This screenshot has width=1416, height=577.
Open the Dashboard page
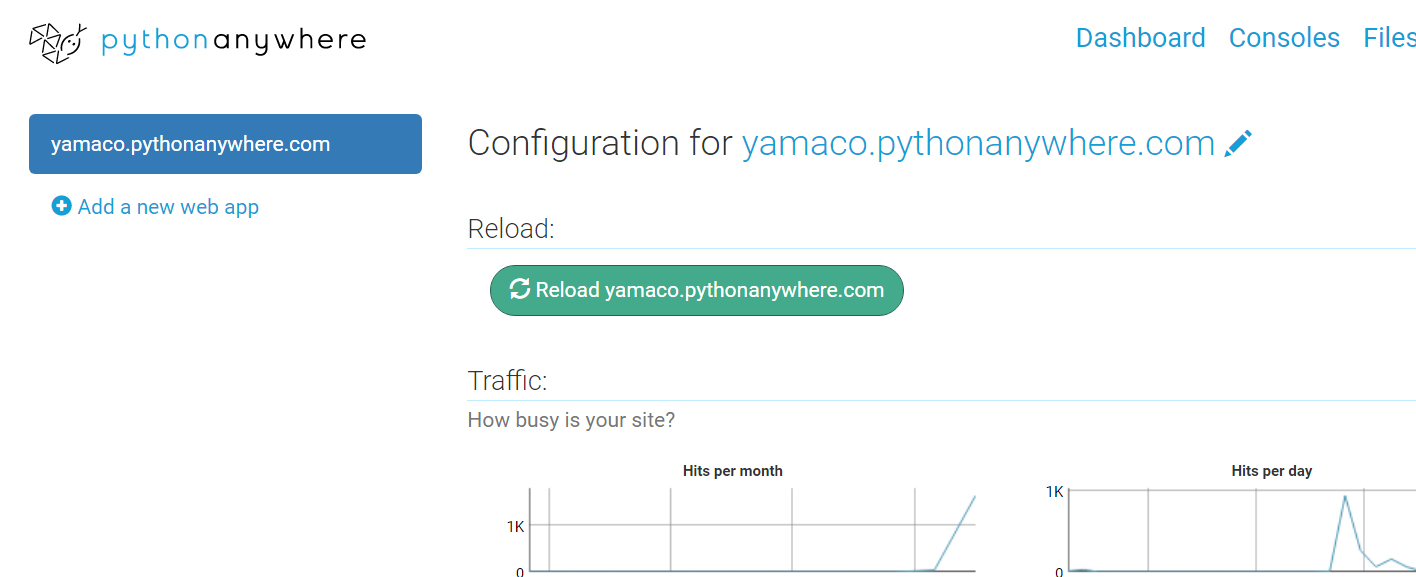(1140, 38)
